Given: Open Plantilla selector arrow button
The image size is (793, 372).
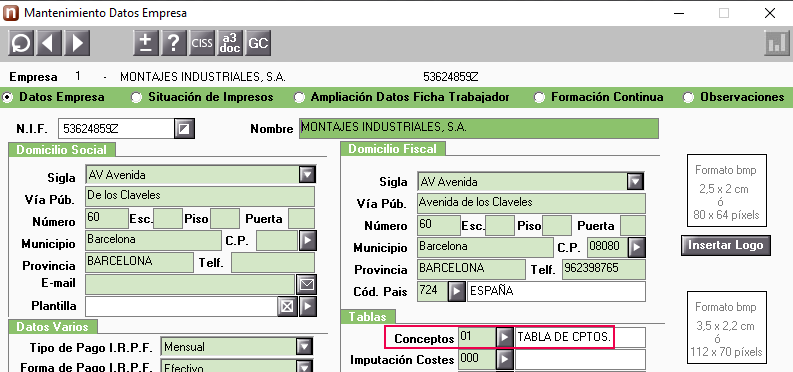Looking at the screenshot, I should pos(307,306).
